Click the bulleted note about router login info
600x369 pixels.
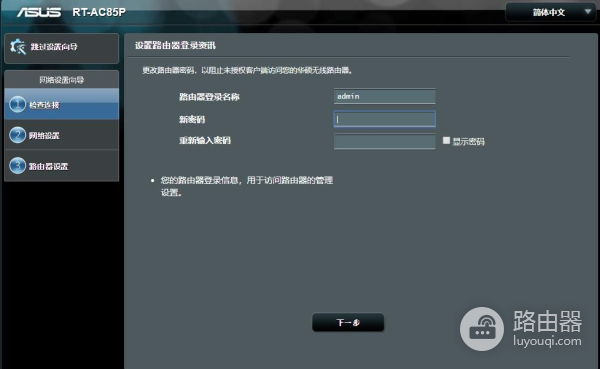[246, 186]
